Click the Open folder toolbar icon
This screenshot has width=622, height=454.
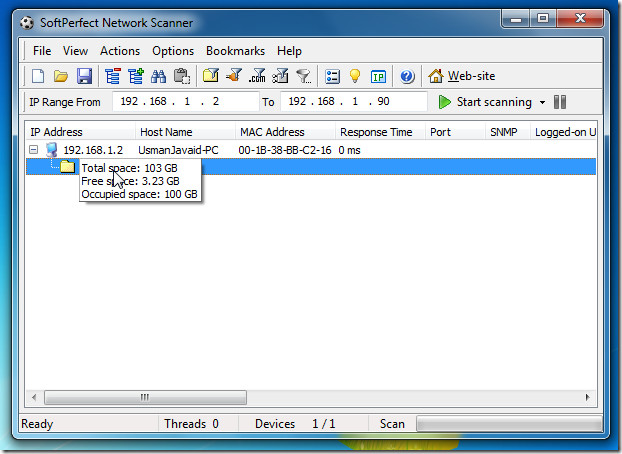click(x=61, y=76)
